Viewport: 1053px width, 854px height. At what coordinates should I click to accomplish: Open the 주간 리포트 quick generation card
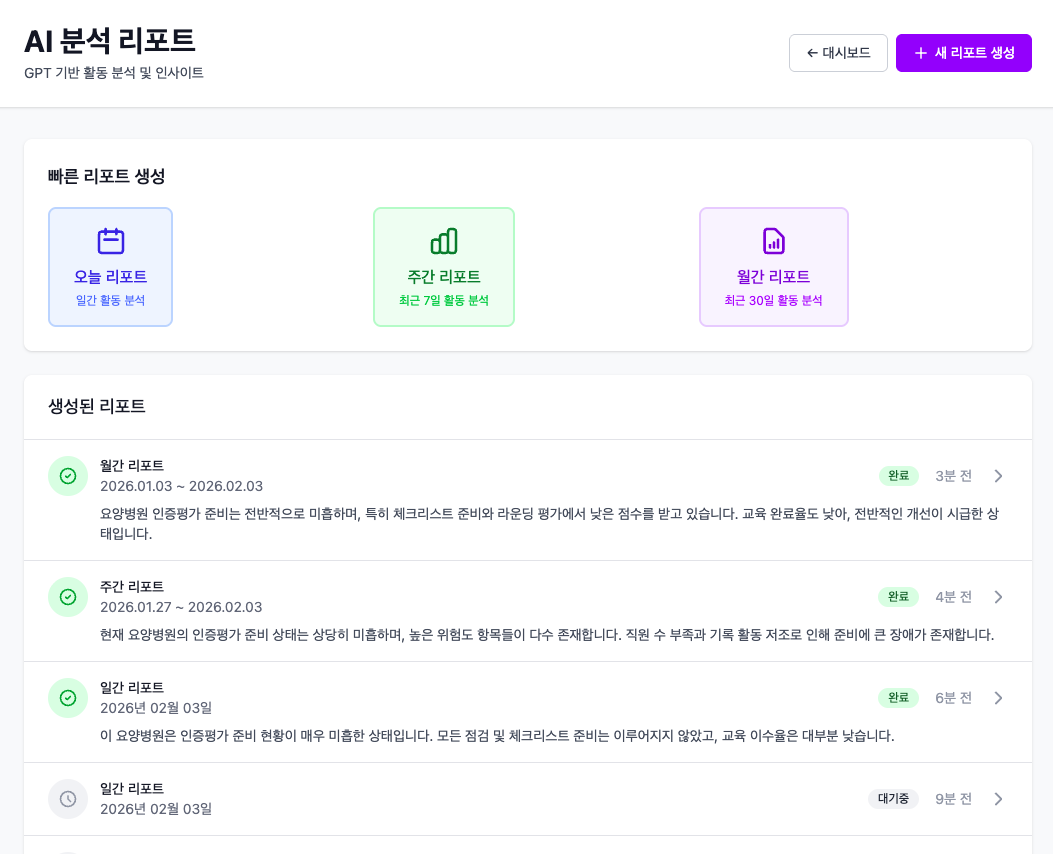pos(444,266)
